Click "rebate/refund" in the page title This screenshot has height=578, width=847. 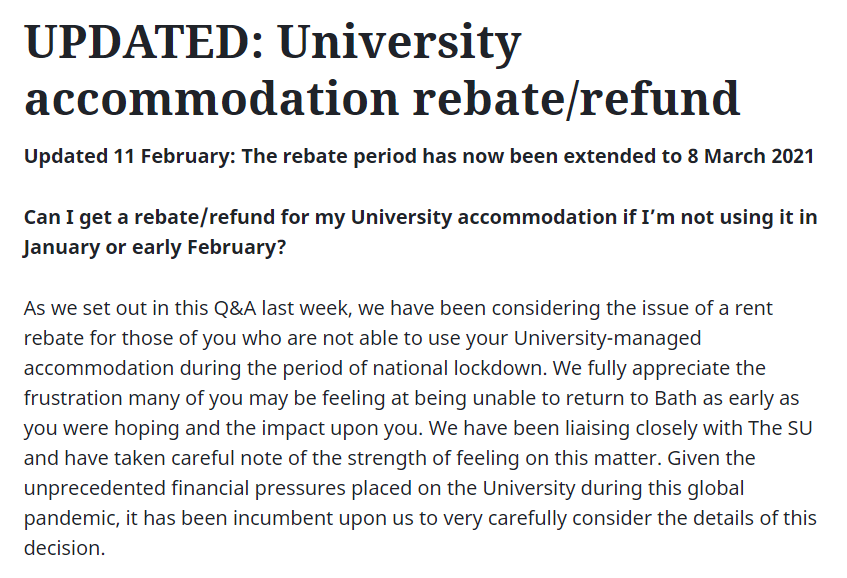pos(576,99)
